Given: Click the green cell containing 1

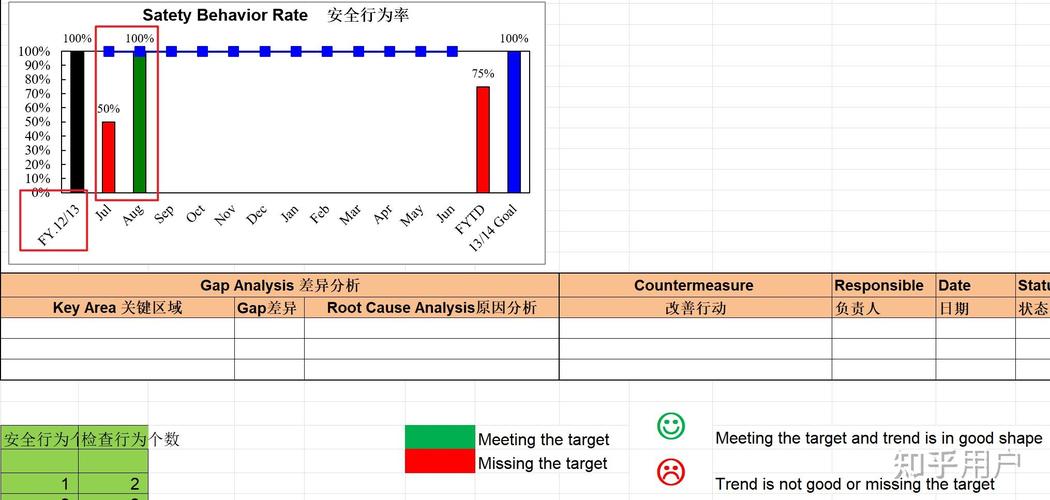Looking at the screenshot, I should pos(40,483).
